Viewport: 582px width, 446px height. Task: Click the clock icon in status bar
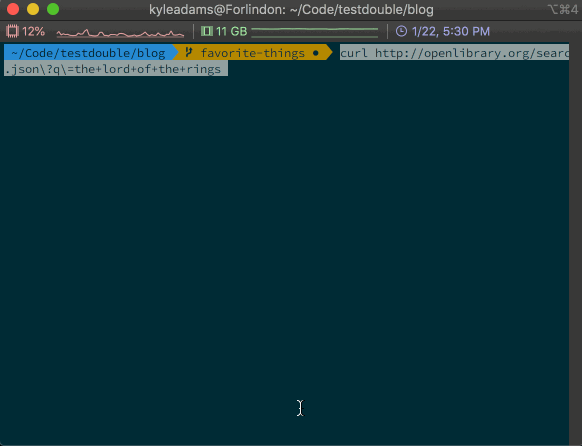pyautogui.click(x=401, y=31)
